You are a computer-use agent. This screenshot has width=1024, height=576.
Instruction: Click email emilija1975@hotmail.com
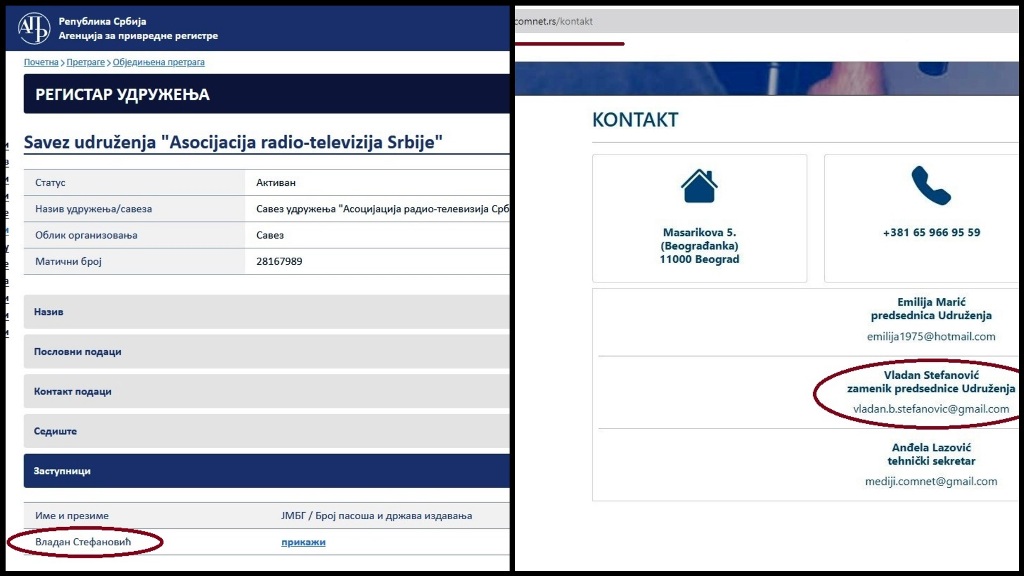pyautogui.click(x=931, y=336)
